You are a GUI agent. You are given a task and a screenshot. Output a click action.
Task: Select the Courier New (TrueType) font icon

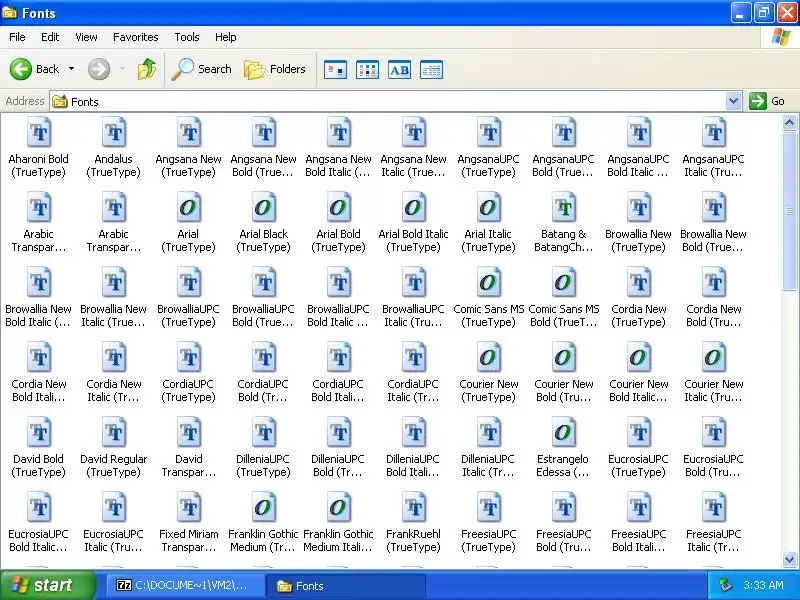489,358
